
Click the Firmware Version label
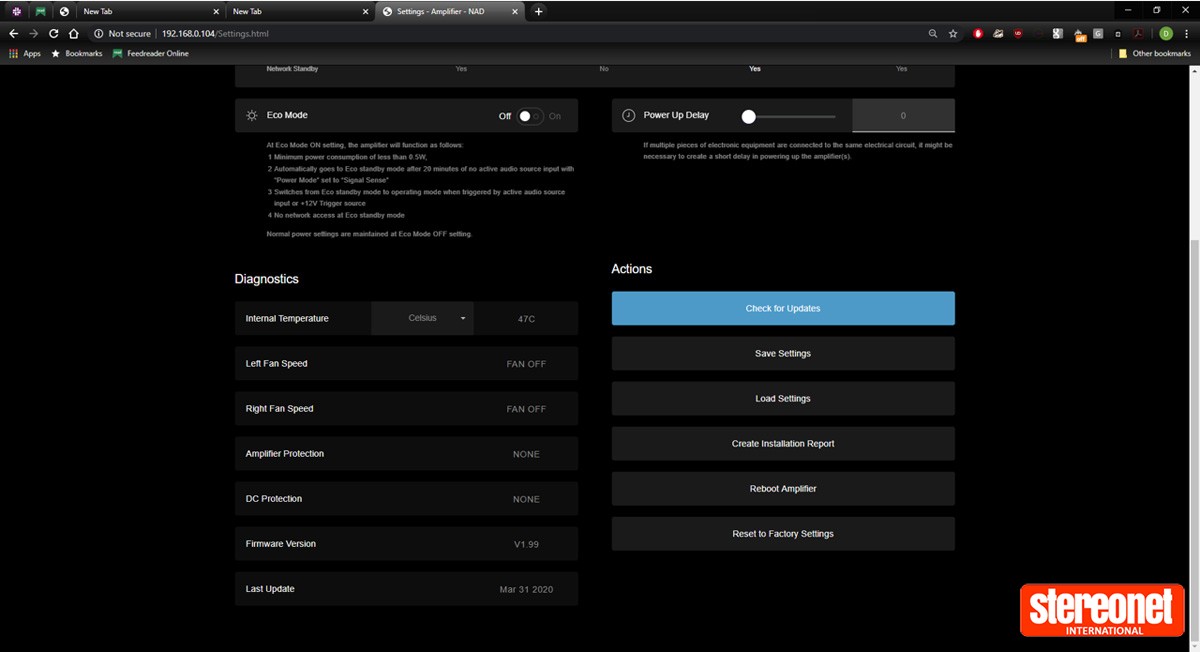[281, 544]
